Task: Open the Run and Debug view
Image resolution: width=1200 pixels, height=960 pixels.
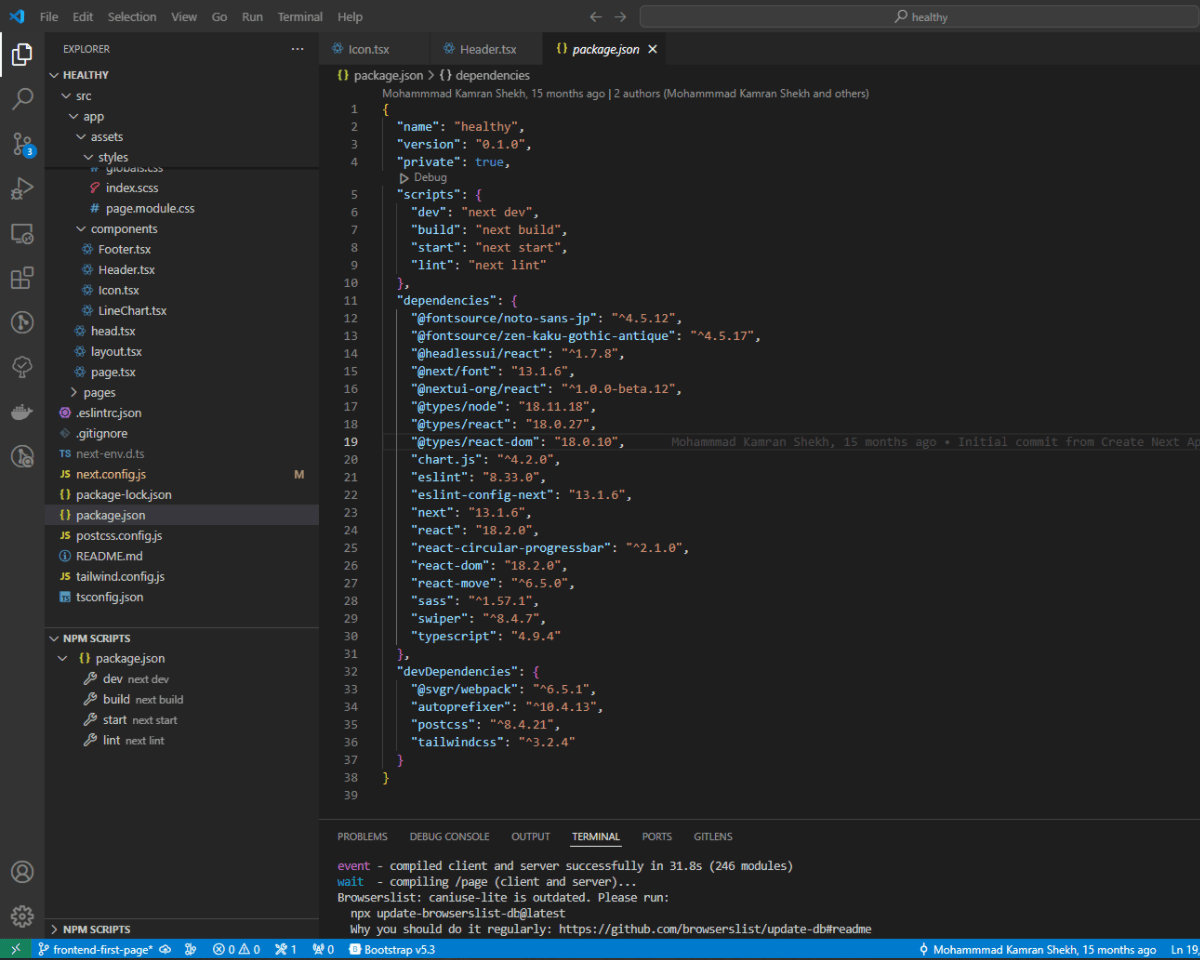Action: (x=22, y=189)
